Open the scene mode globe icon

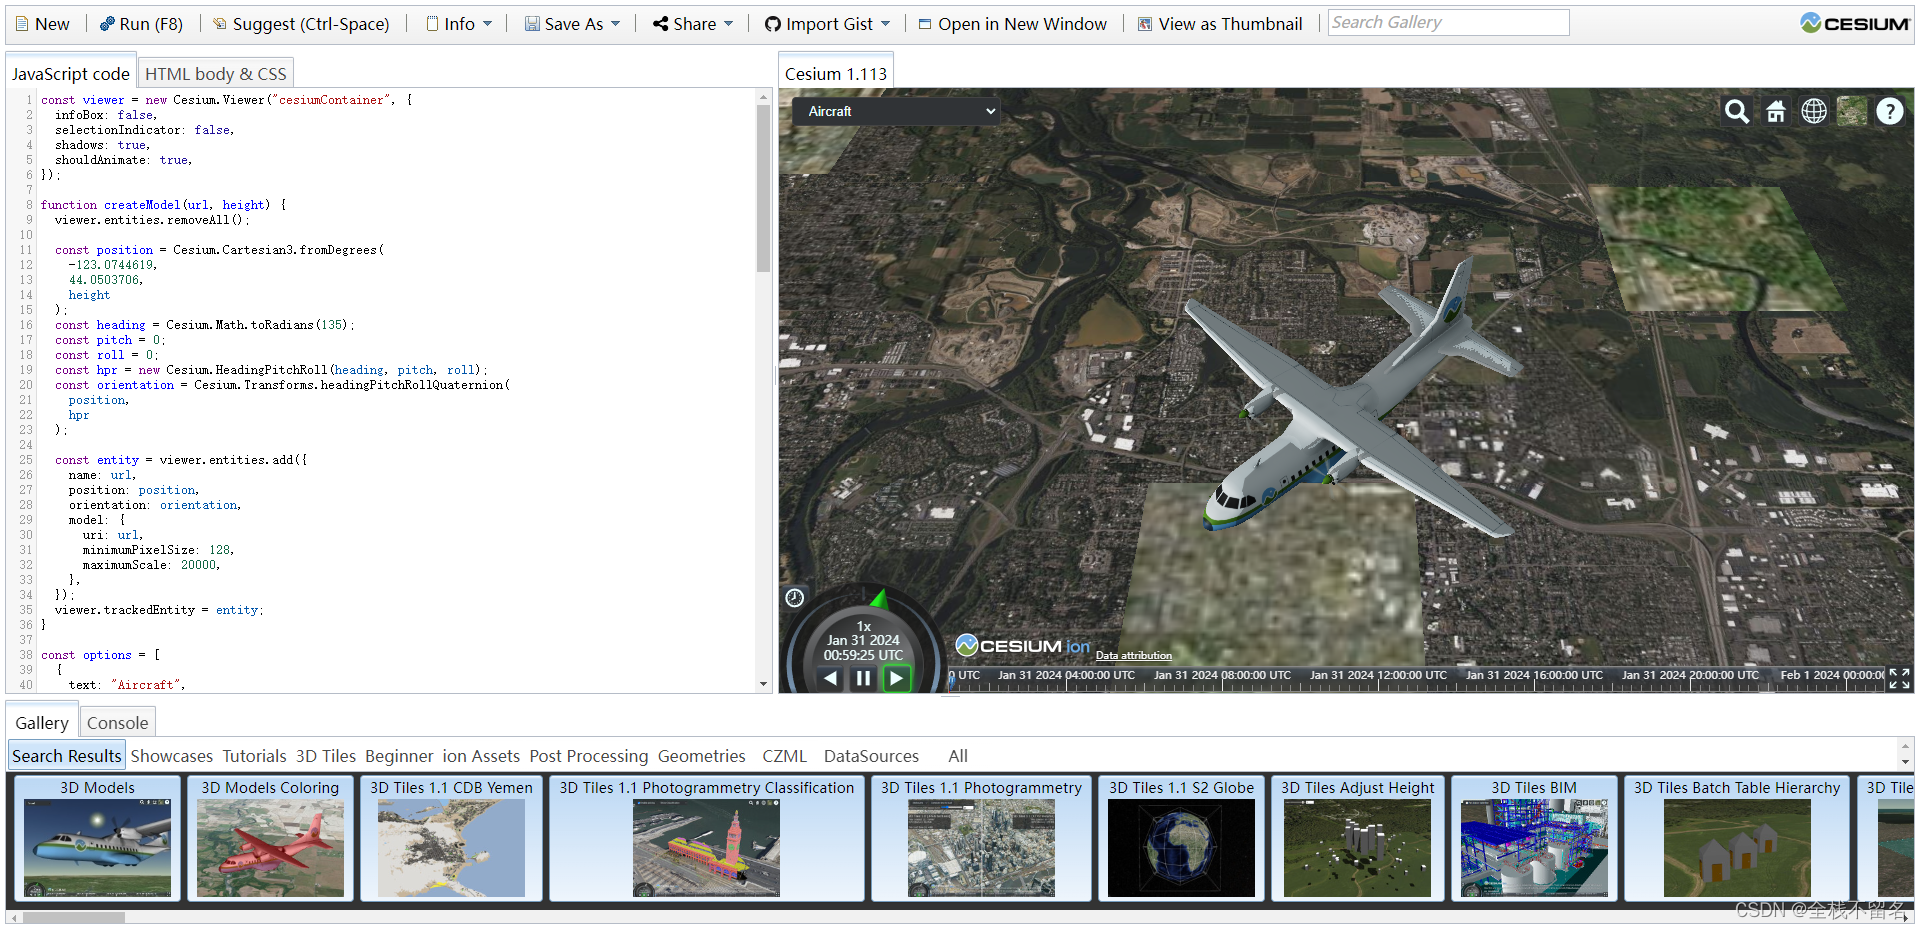tap(1814, 111)
